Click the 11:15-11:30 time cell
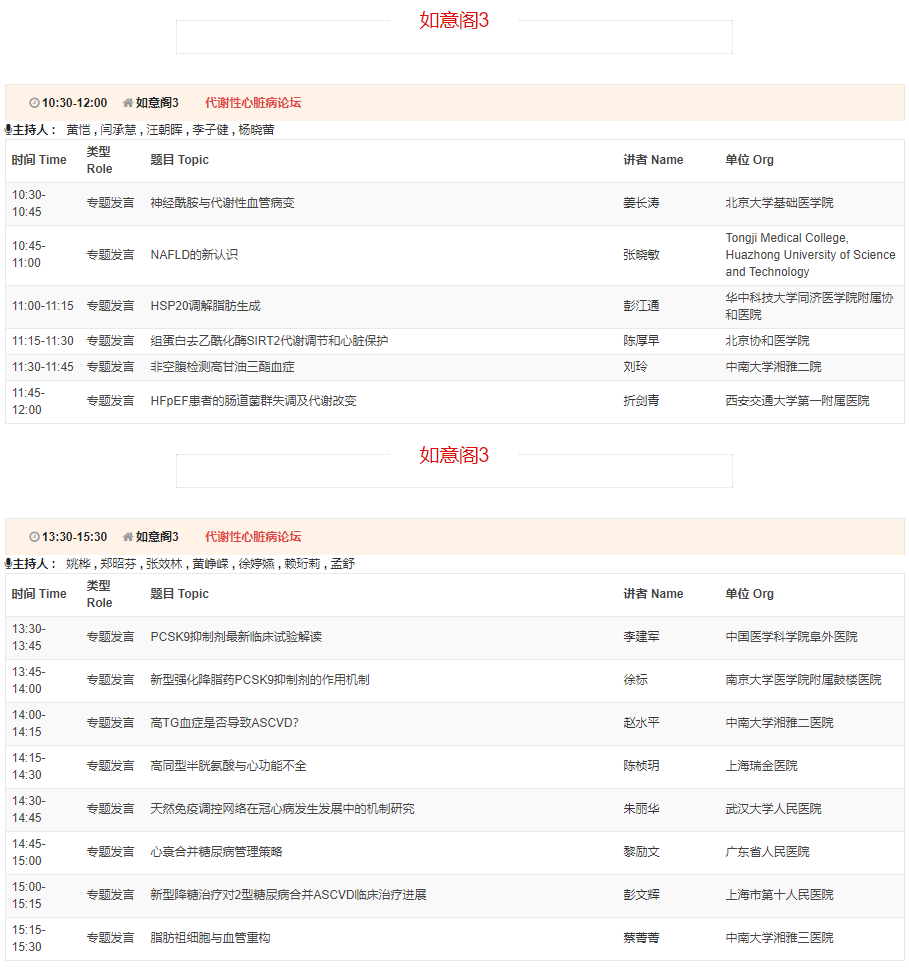909x970 pixels. (x=43, y=341)
